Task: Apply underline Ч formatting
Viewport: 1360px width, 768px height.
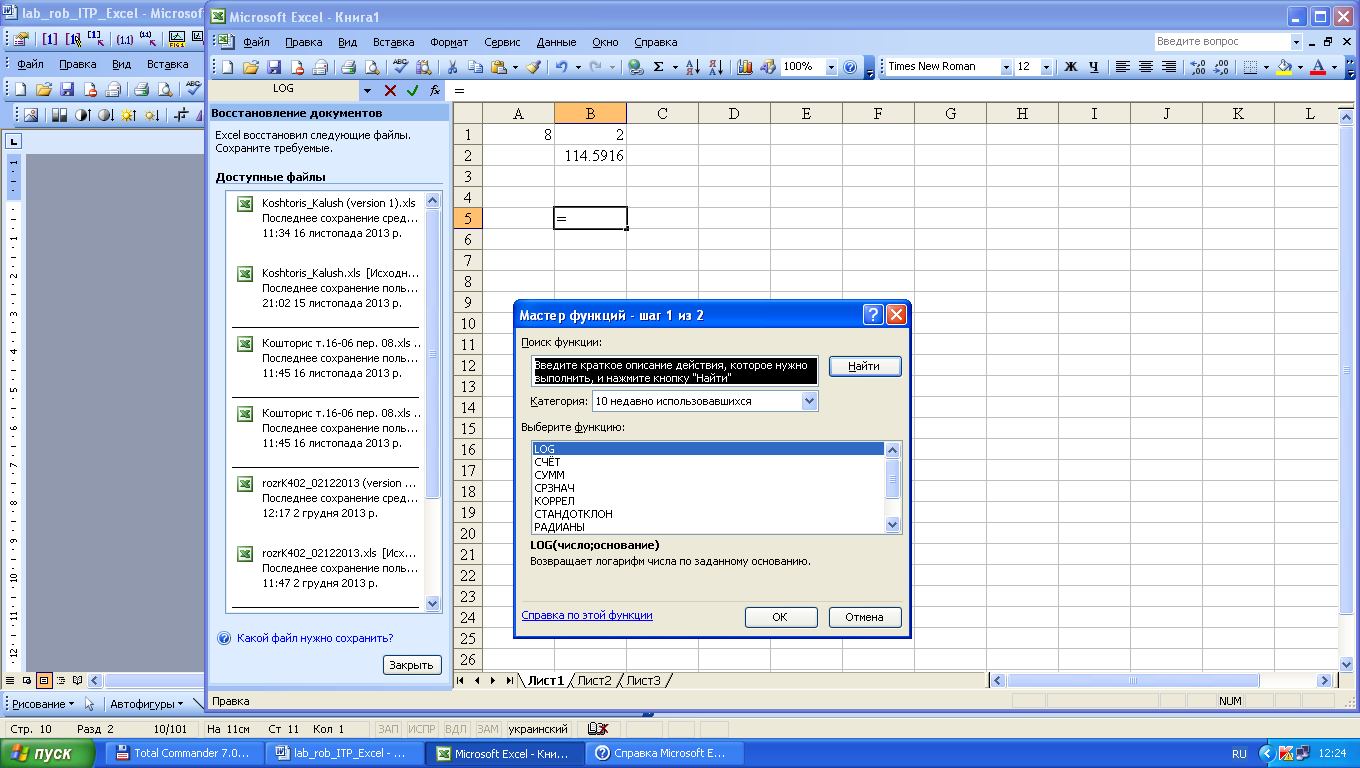Action: [1093, 67]
